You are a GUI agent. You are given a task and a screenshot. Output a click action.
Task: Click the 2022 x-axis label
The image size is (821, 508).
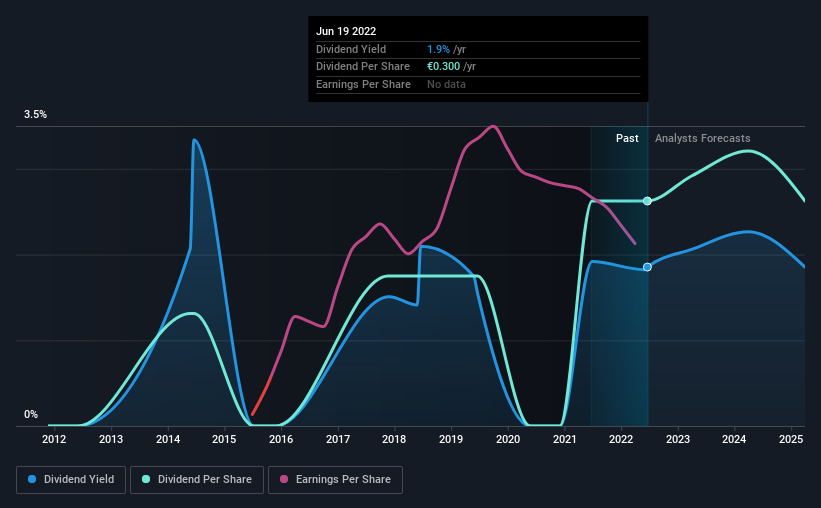pos(621,439)
